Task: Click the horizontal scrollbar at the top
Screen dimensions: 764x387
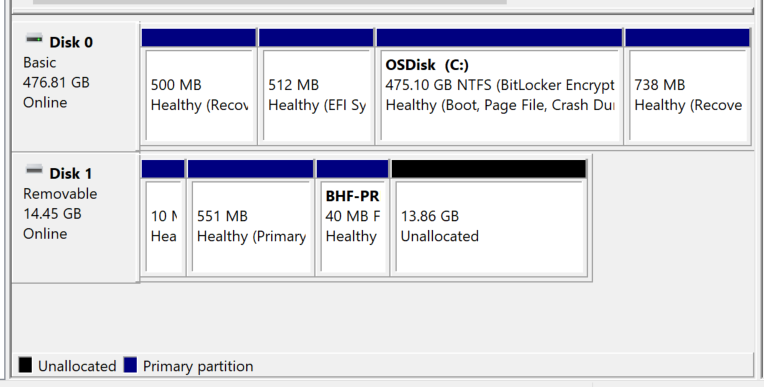Action: click(269, 2)
